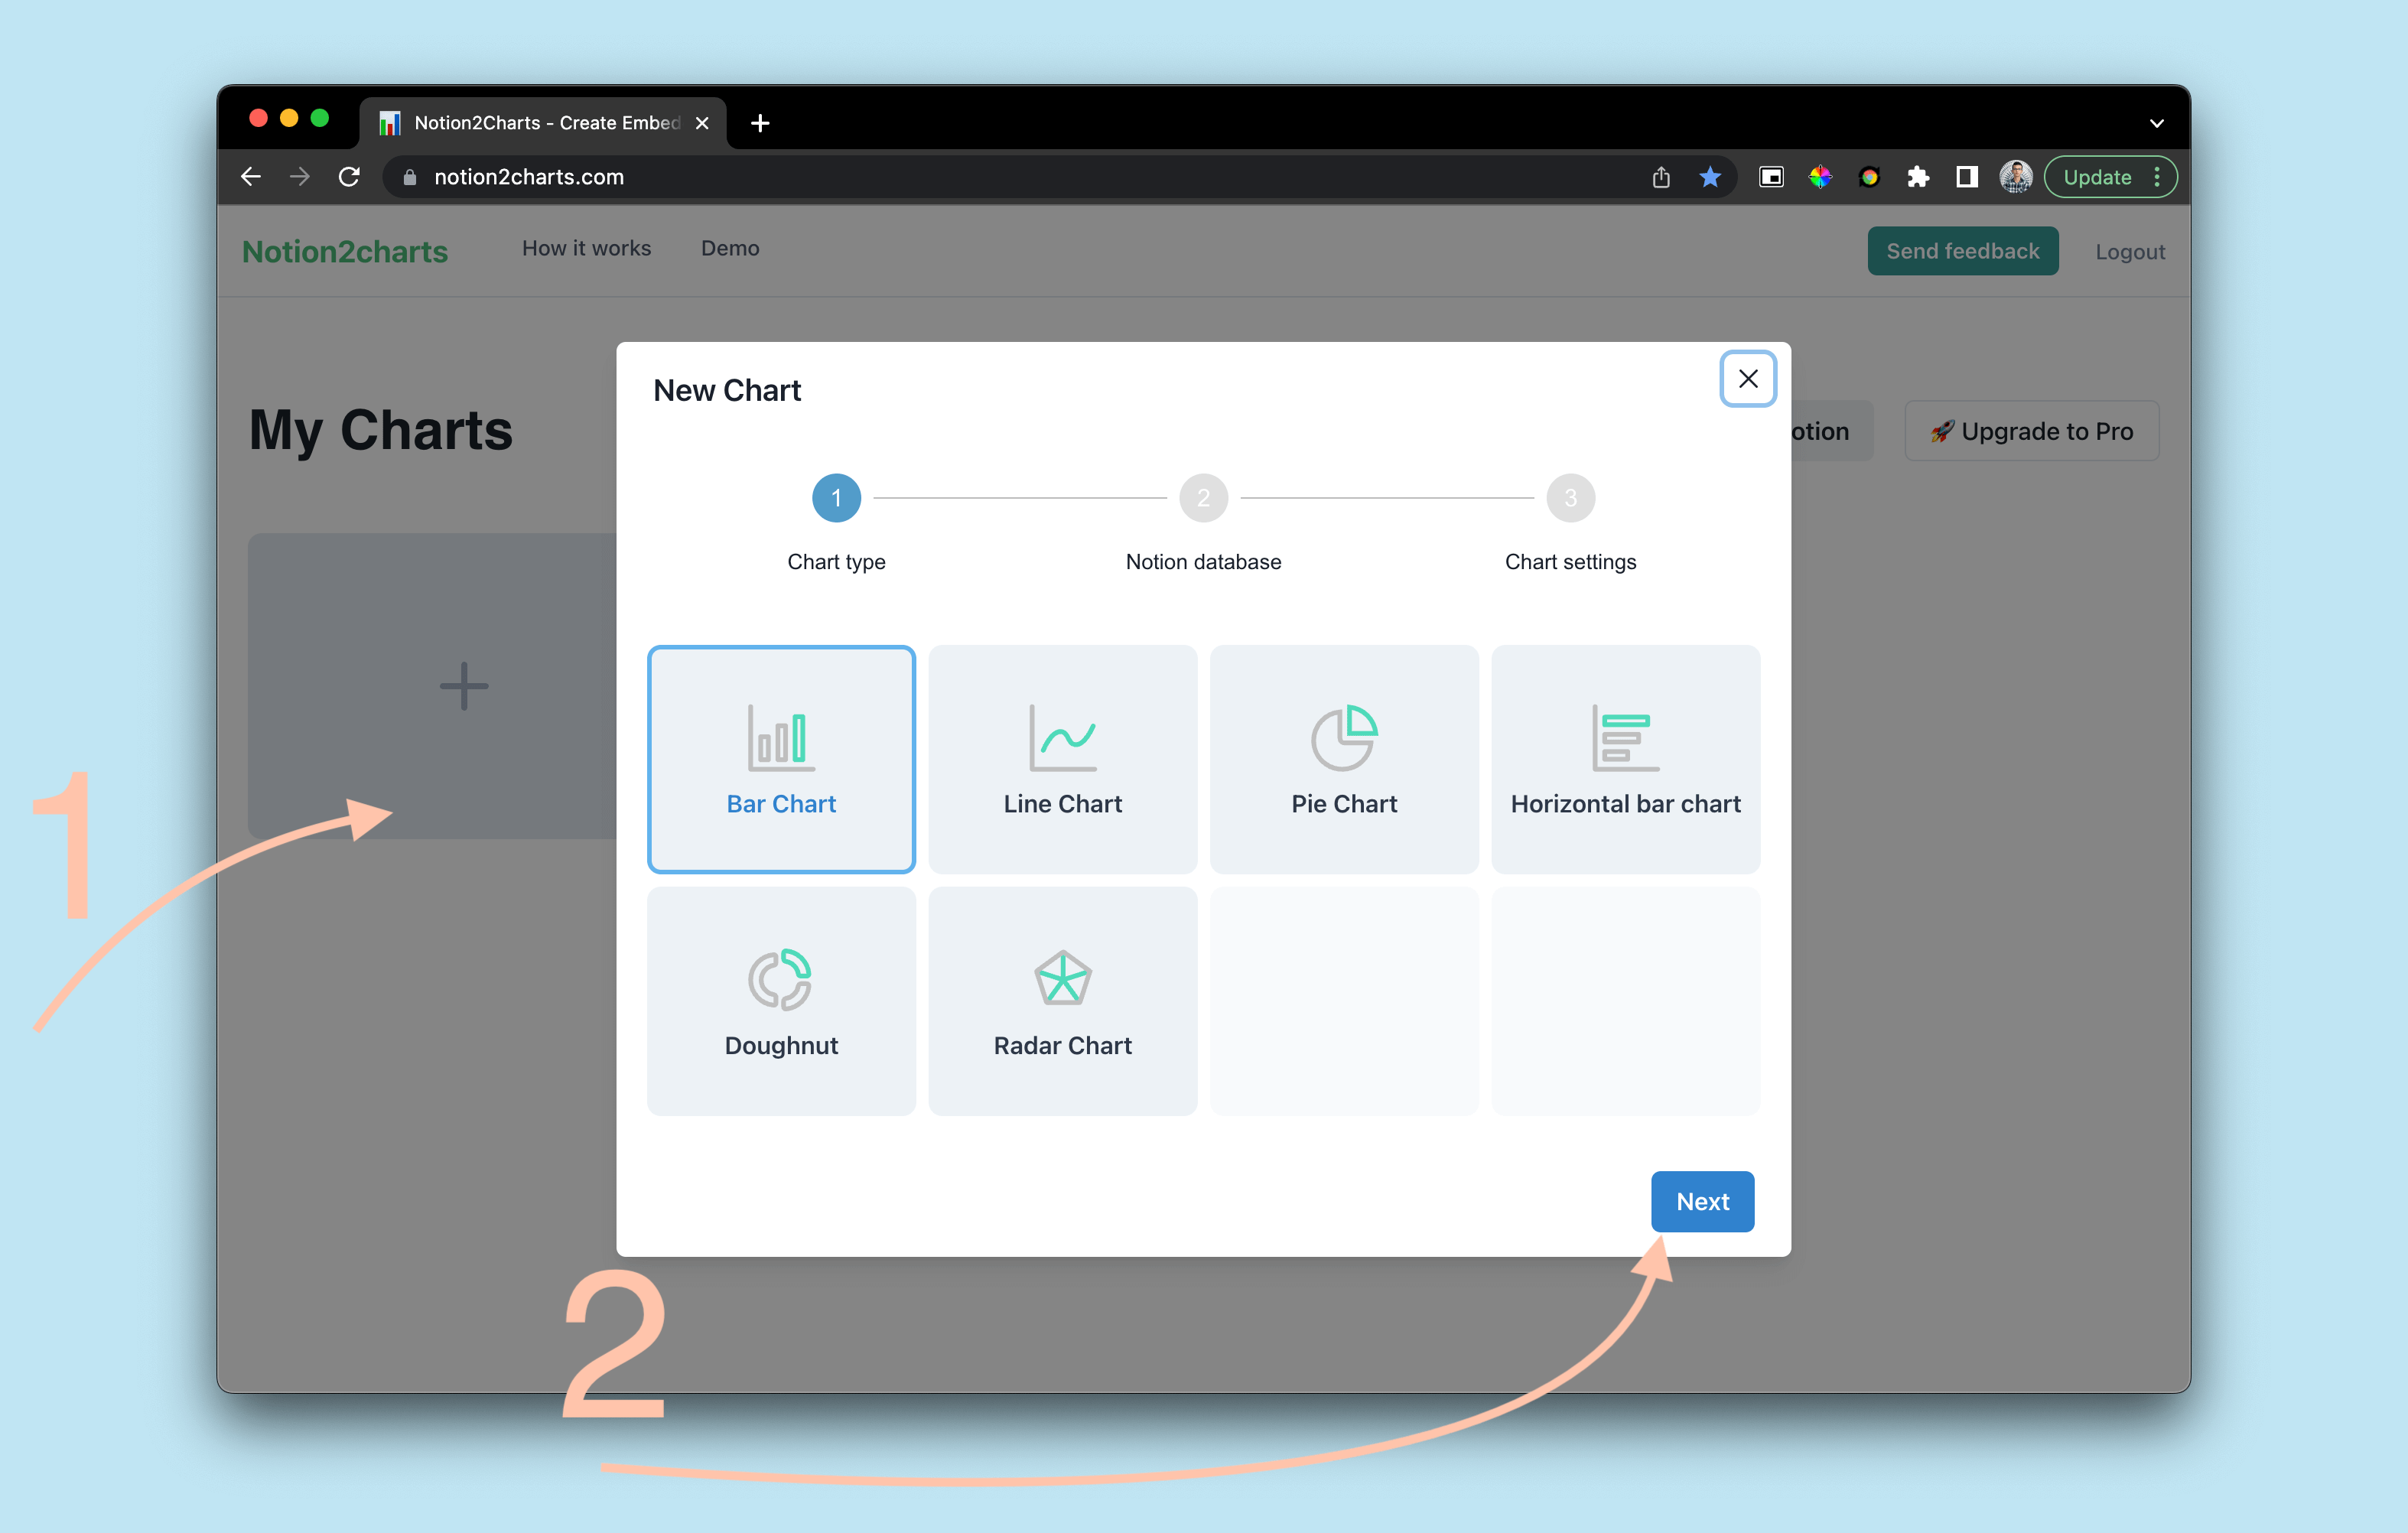Click the Chart type step indicator
The width and height of the screenshot is (2408, 1533).
835,499
